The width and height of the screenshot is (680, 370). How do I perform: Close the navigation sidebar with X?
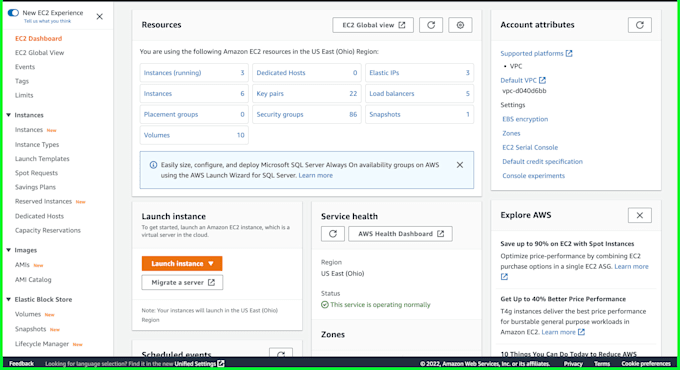(99, 16)
